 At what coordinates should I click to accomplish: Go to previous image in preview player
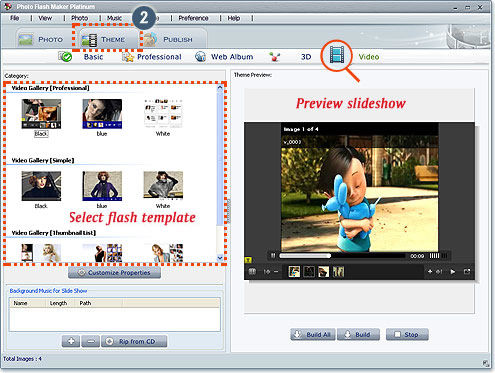[267, 272]
